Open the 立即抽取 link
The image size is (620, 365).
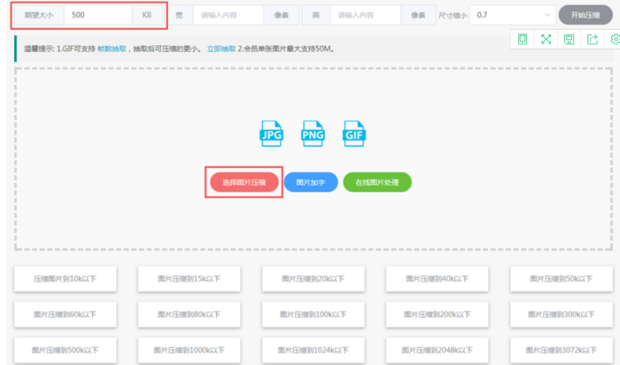[221, 49]
